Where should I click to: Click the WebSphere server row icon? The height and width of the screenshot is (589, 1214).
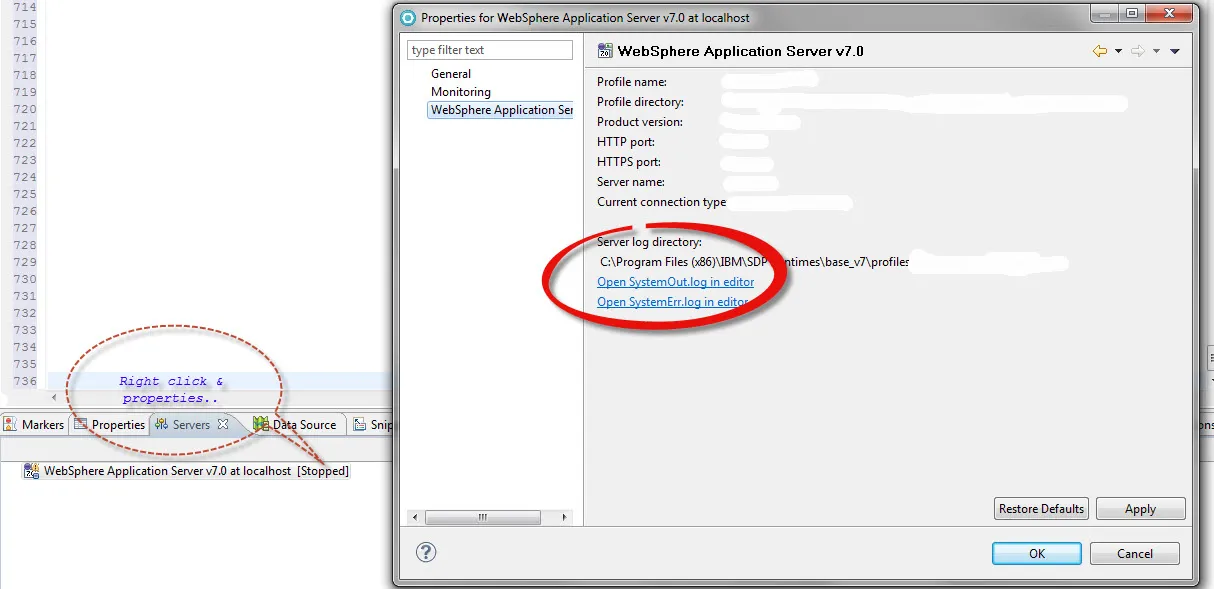(31, 471)
